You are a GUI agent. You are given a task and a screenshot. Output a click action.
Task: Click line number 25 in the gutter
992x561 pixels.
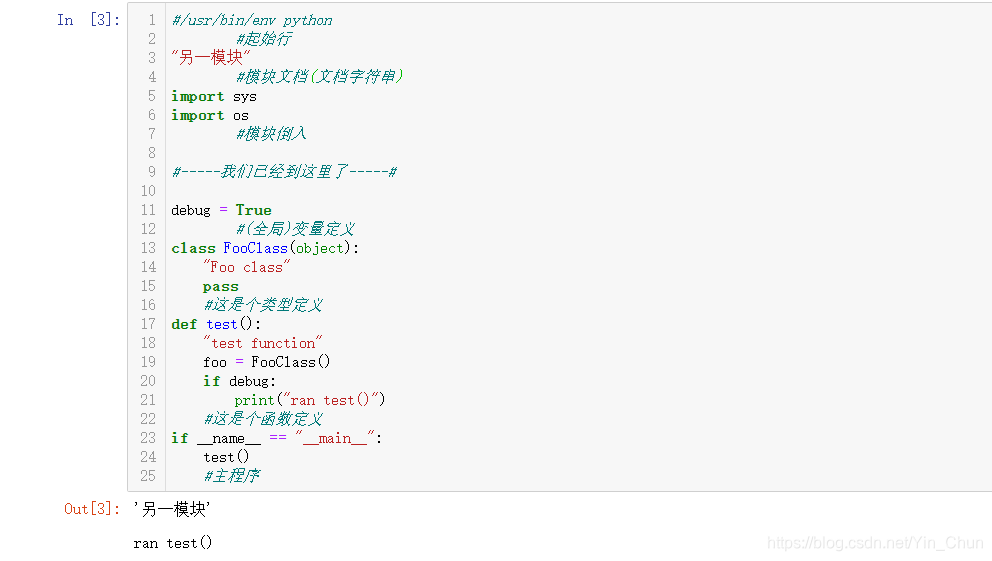(148, 476)
